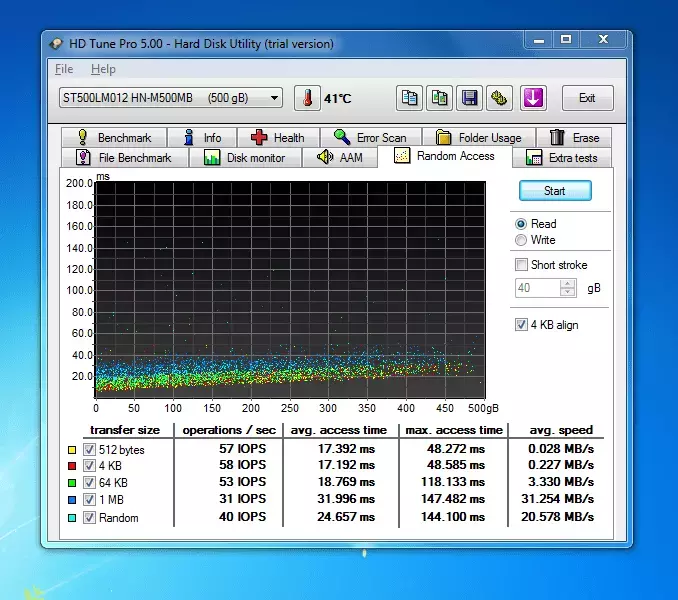678x600 pixels.
Task: Click the 41°C temperature reading
Action: [x=338, y=99]
